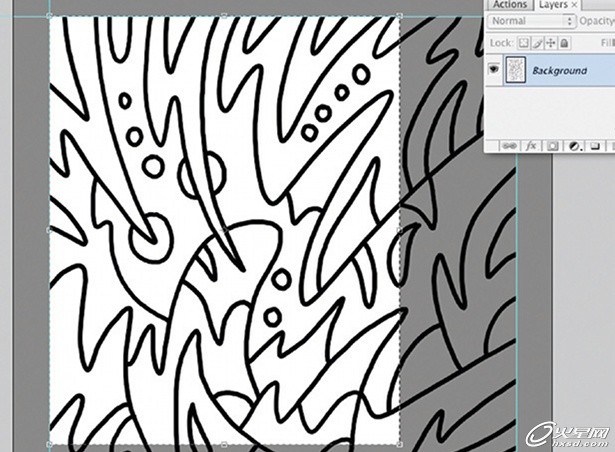Create a new group with folder icon

595,146
